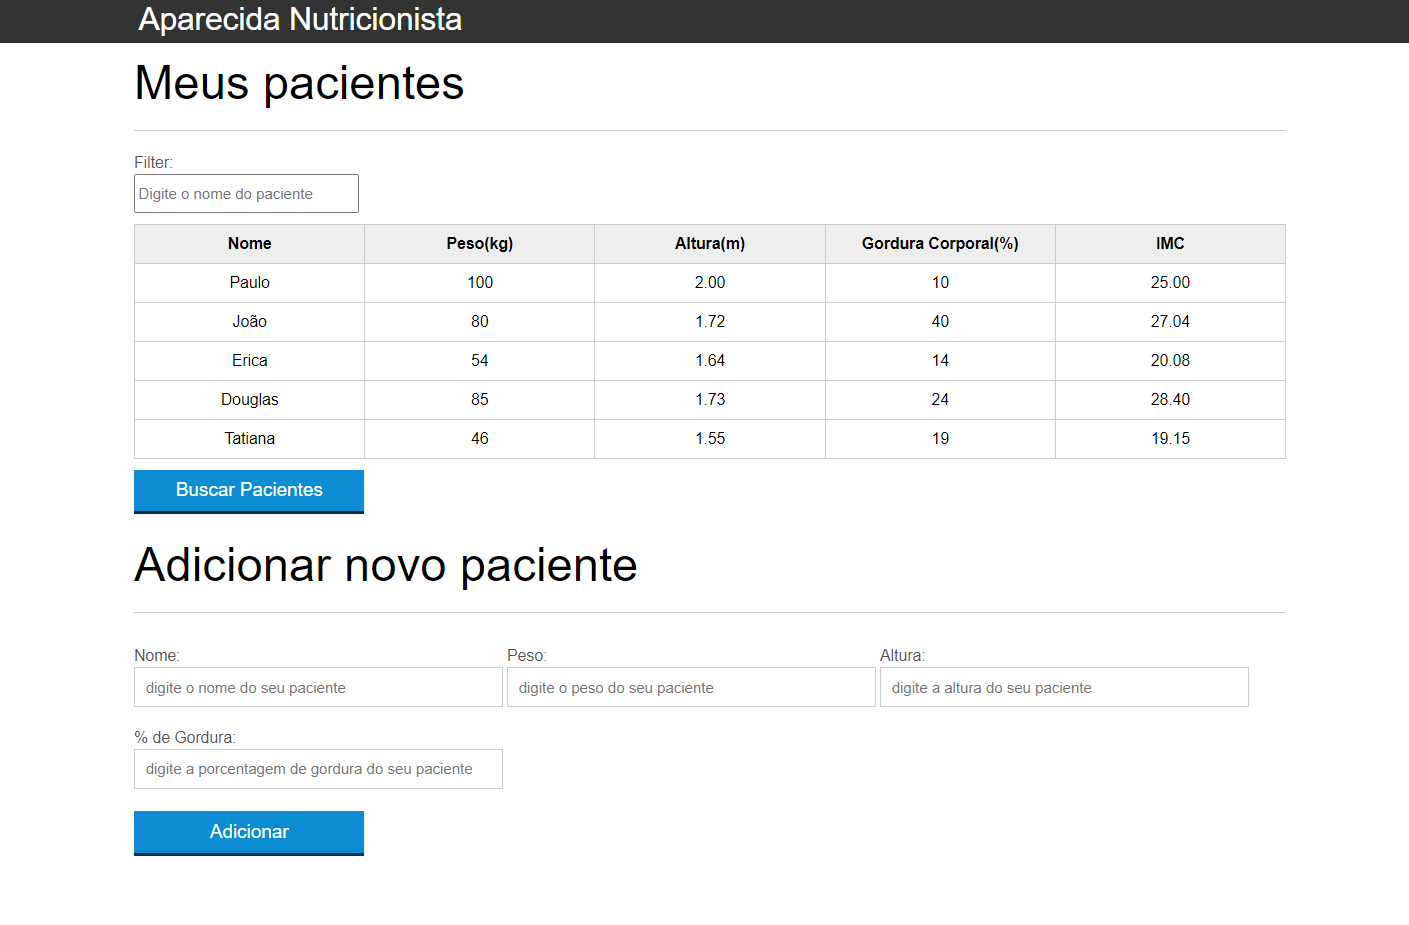
Task: Click Erica's IMC value 20.08
Action: click(x=1170, y=361)
